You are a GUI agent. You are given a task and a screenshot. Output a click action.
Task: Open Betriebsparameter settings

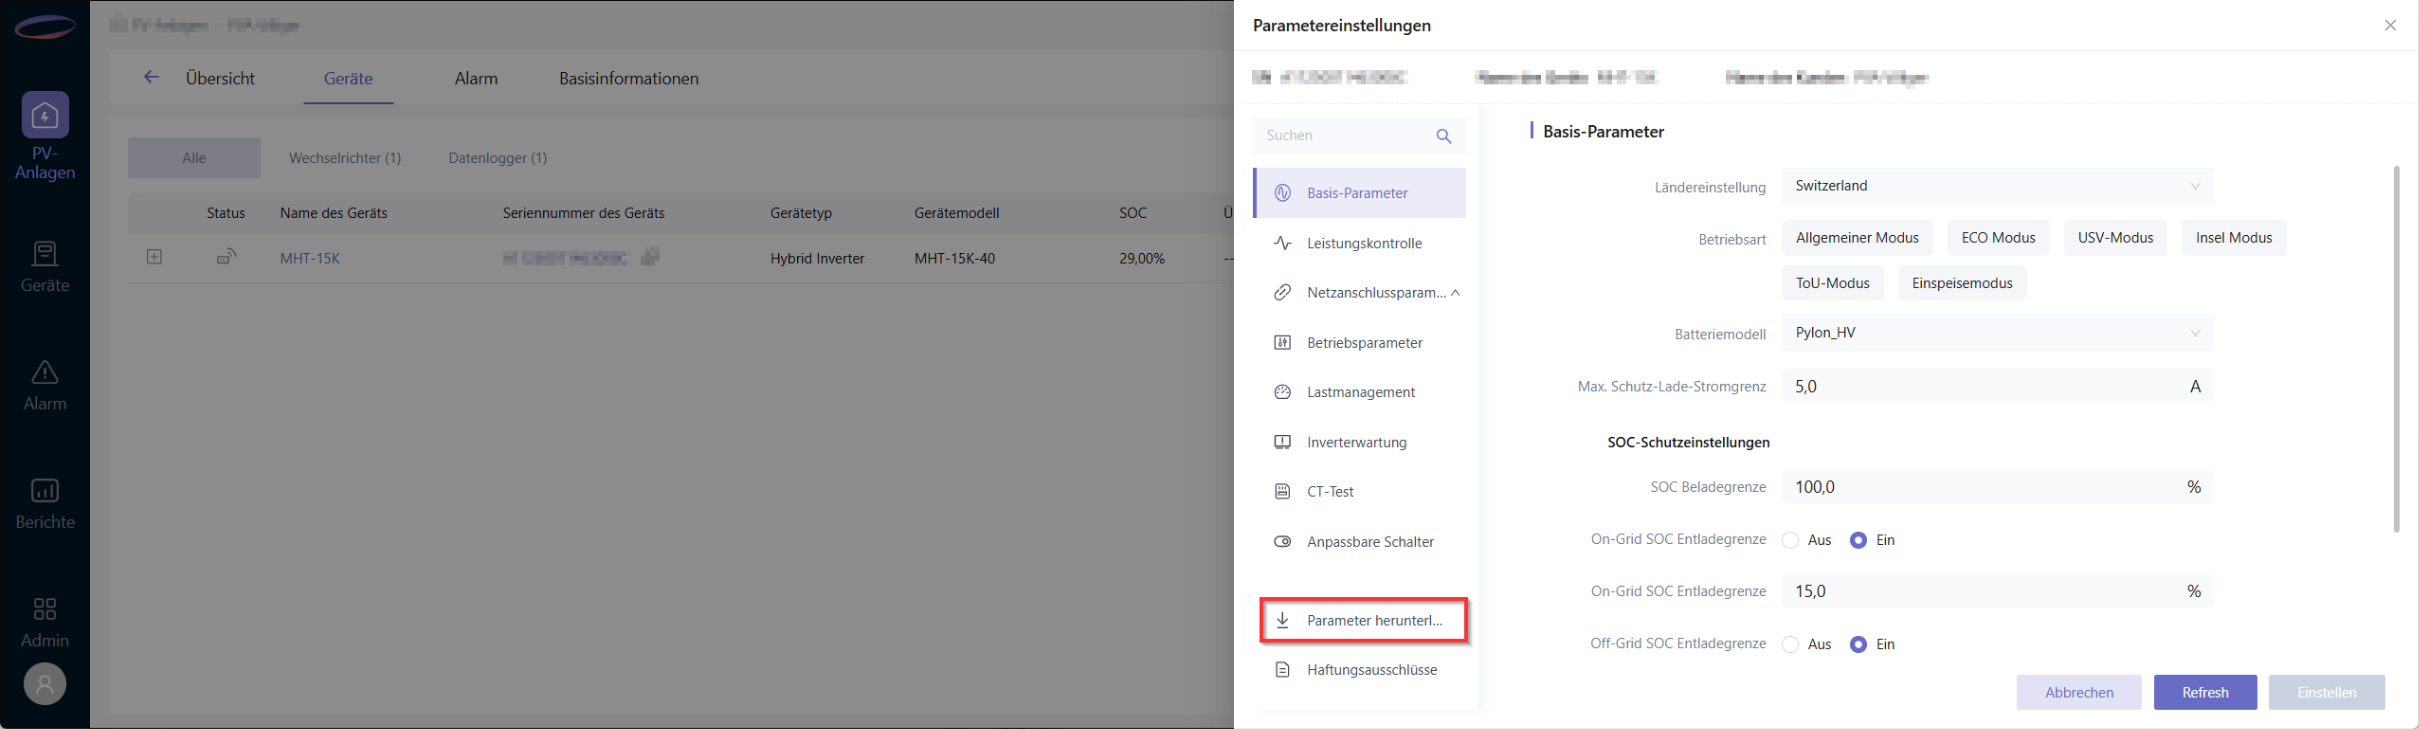click(1360, 343)
